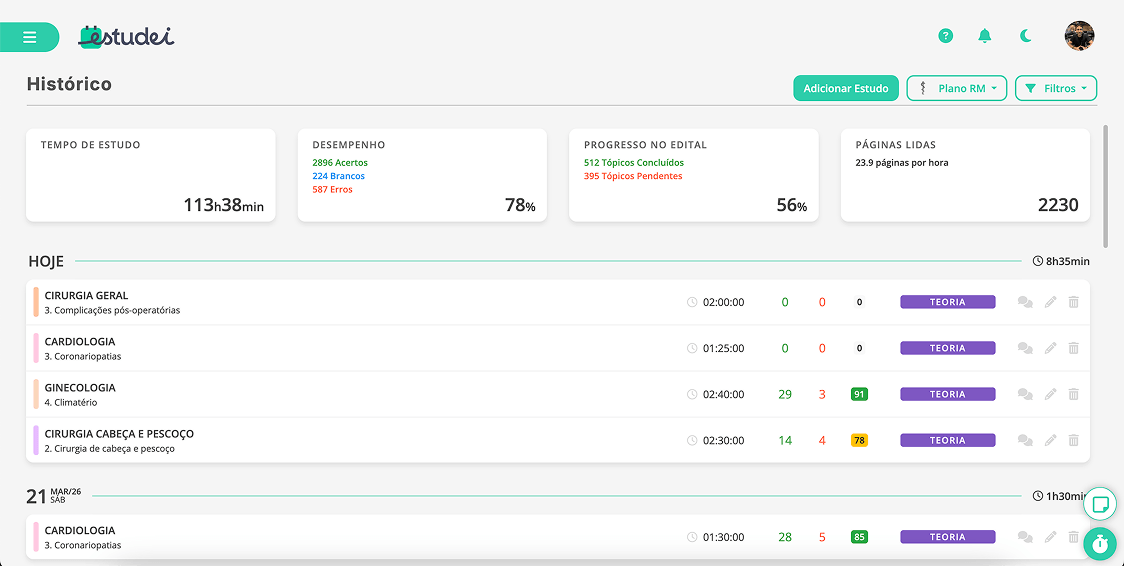The height and width of the screenshot is (566, 1125).
Task: Open the Filtros dropdown
Action: click(x=1055, y=88)
